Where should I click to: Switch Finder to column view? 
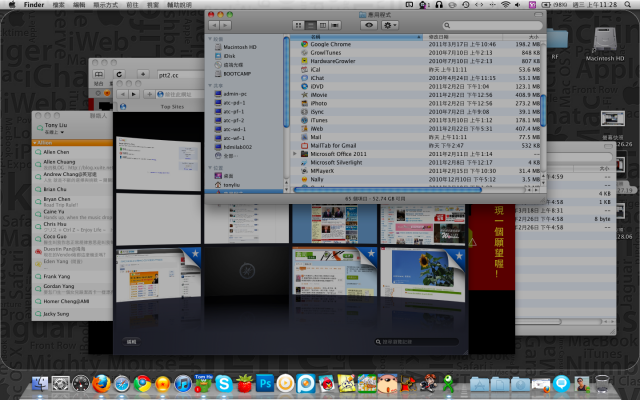[x=323, y=25]
